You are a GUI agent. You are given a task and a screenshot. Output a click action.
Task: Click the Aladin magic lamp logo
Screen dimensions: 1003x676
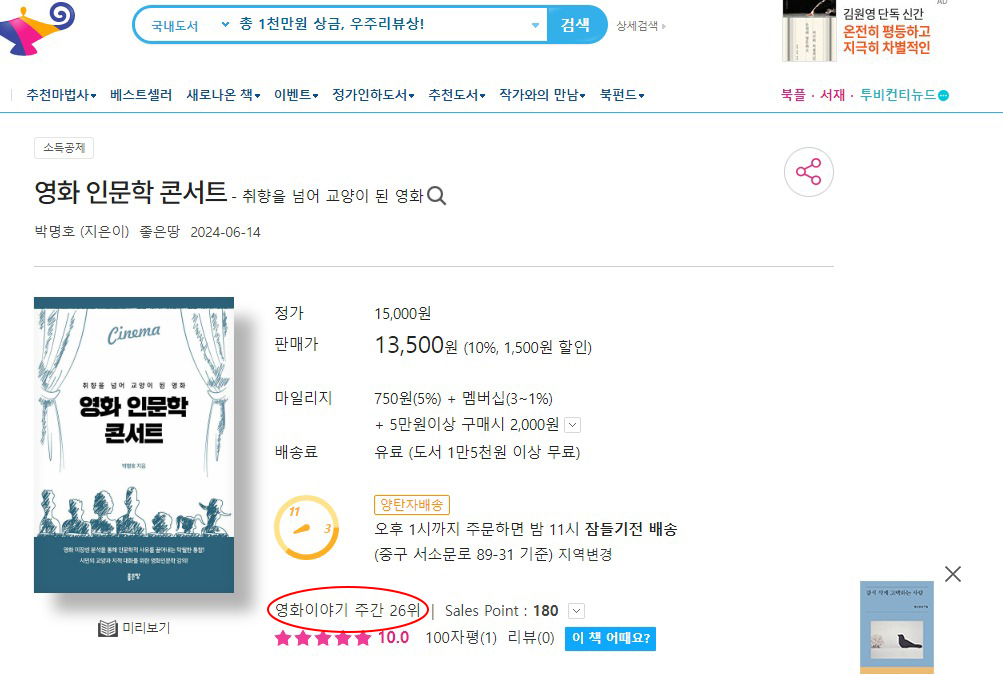click(37, 29)
